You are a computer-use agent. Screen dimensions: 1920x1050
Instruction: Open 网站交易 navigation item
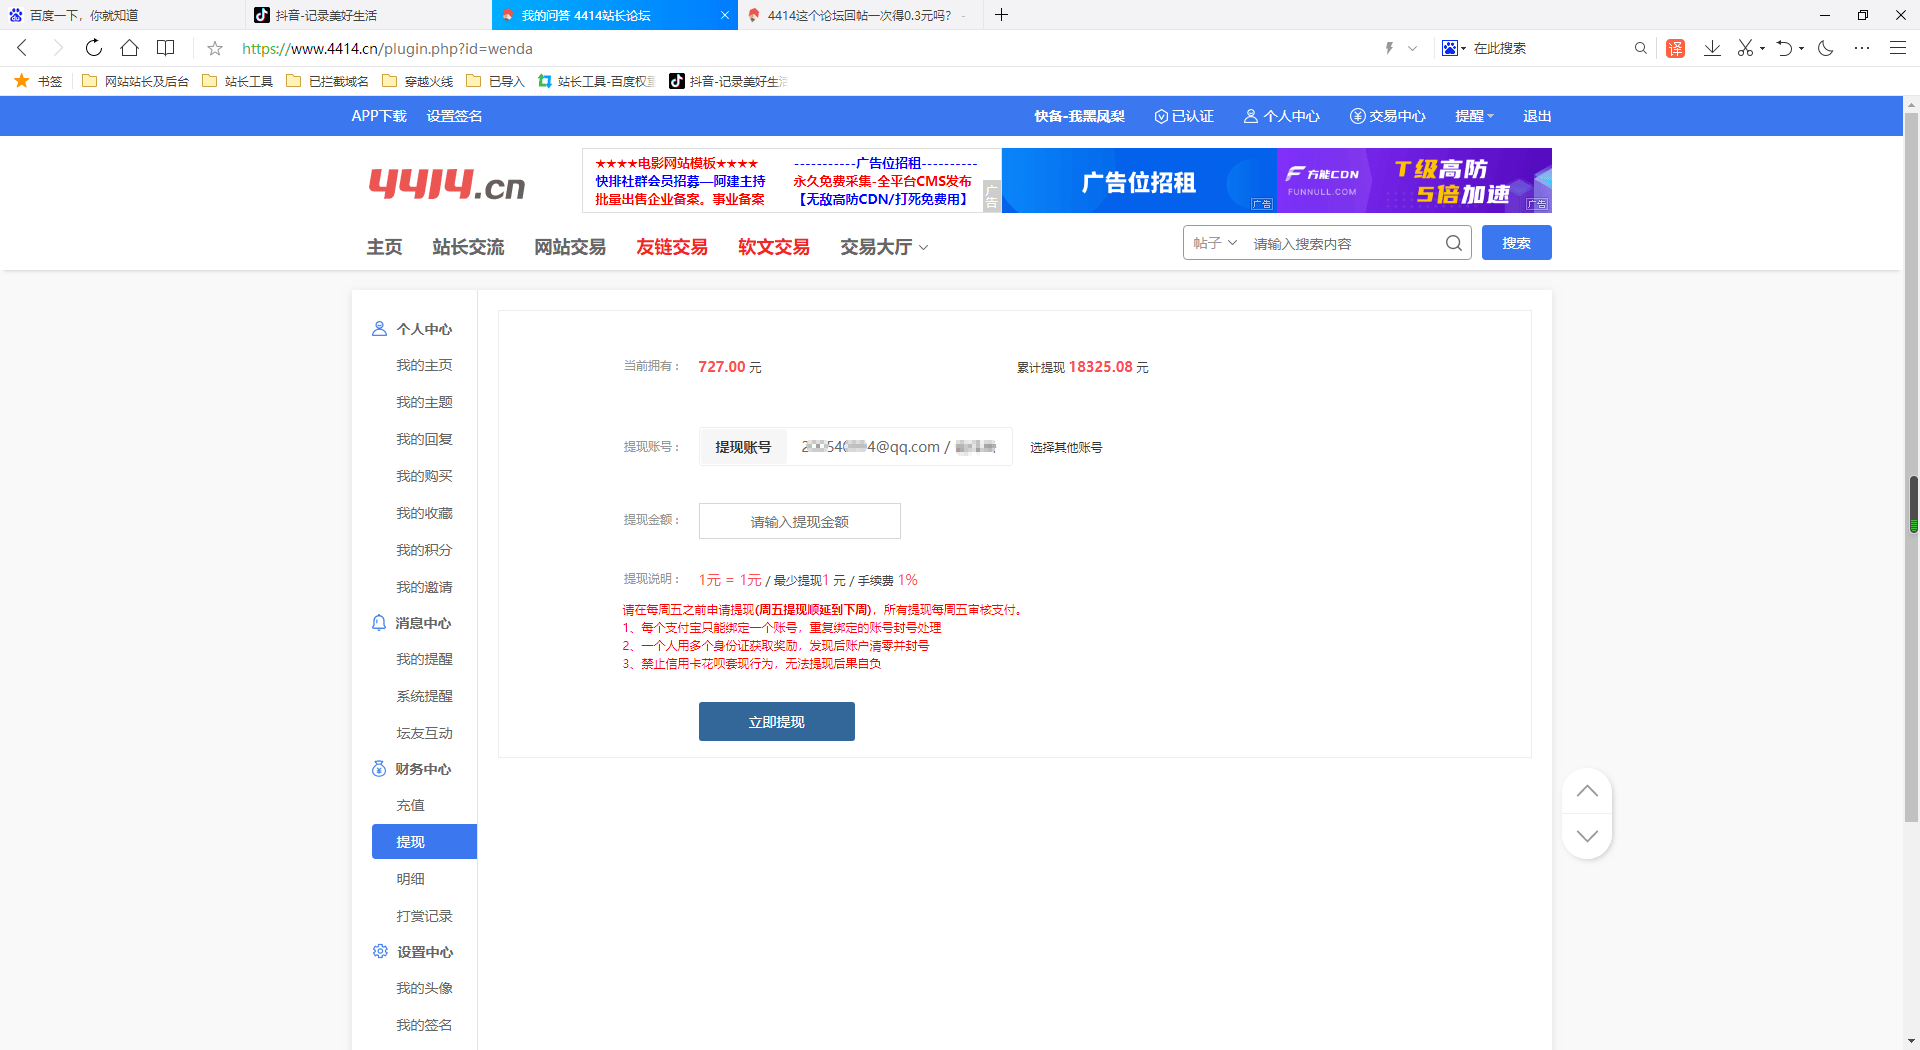point(570,247)
